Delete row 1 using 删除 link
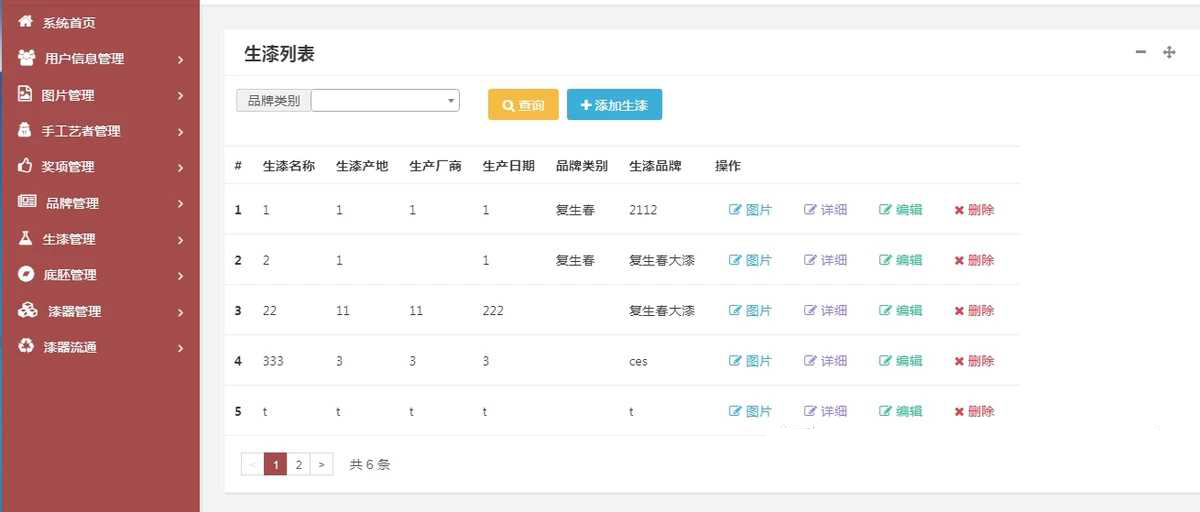The height and width of the screenshot is (512, 1200). click(974, 210)
